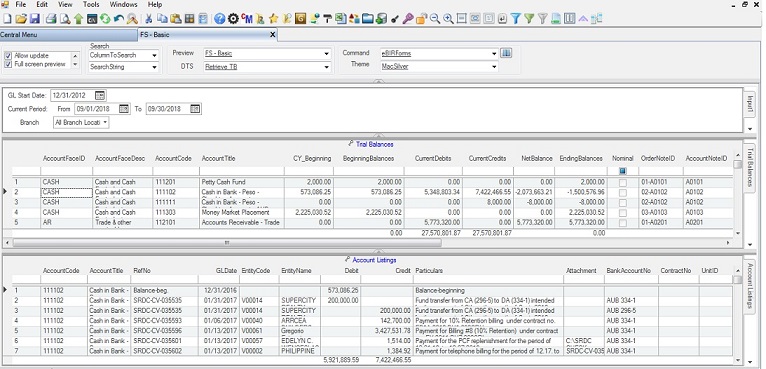Click the green filter funnel icon
The height and width of the screenshot is (369, 766).
click(x=529, y=19)
